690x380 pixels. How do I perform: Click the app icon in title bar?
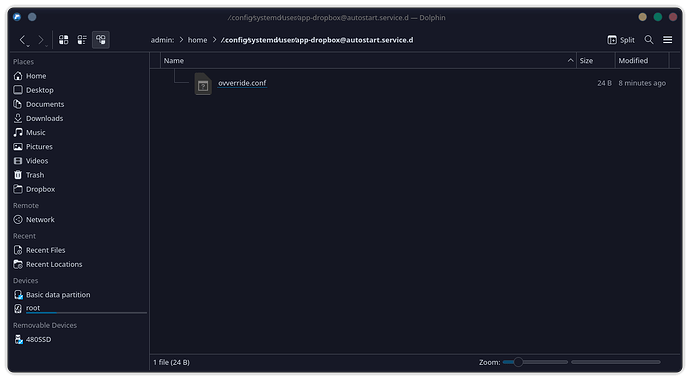click(x=17, y=17)
